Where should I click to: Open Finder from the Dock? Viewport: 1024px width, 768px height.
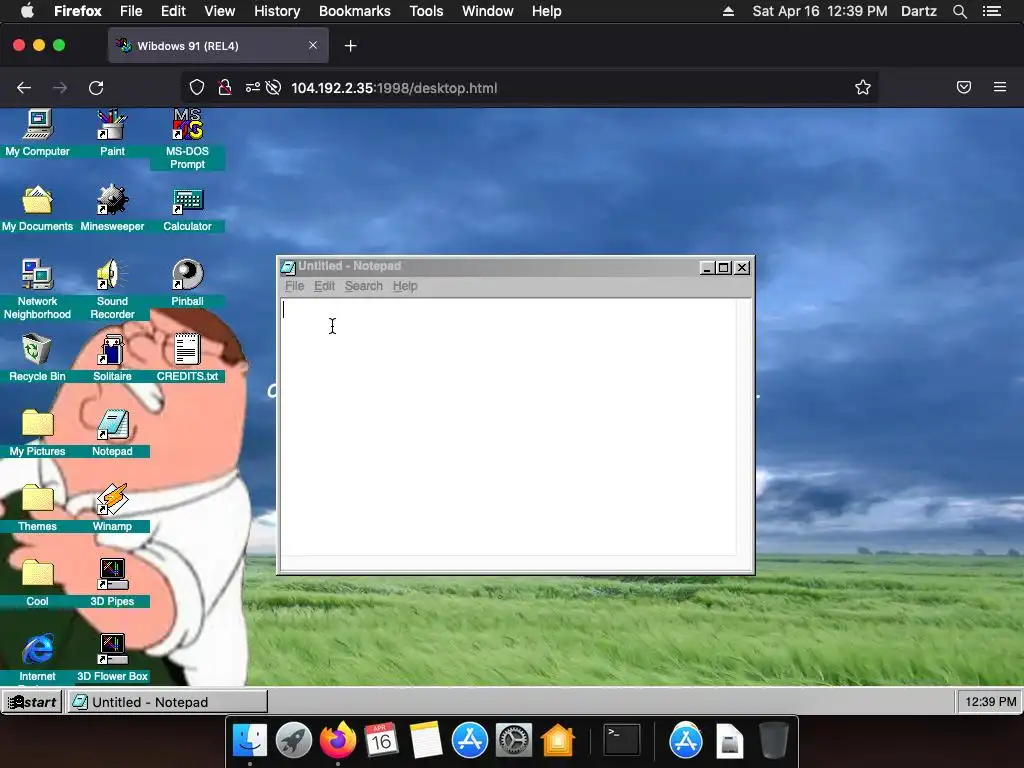point(249,741)
